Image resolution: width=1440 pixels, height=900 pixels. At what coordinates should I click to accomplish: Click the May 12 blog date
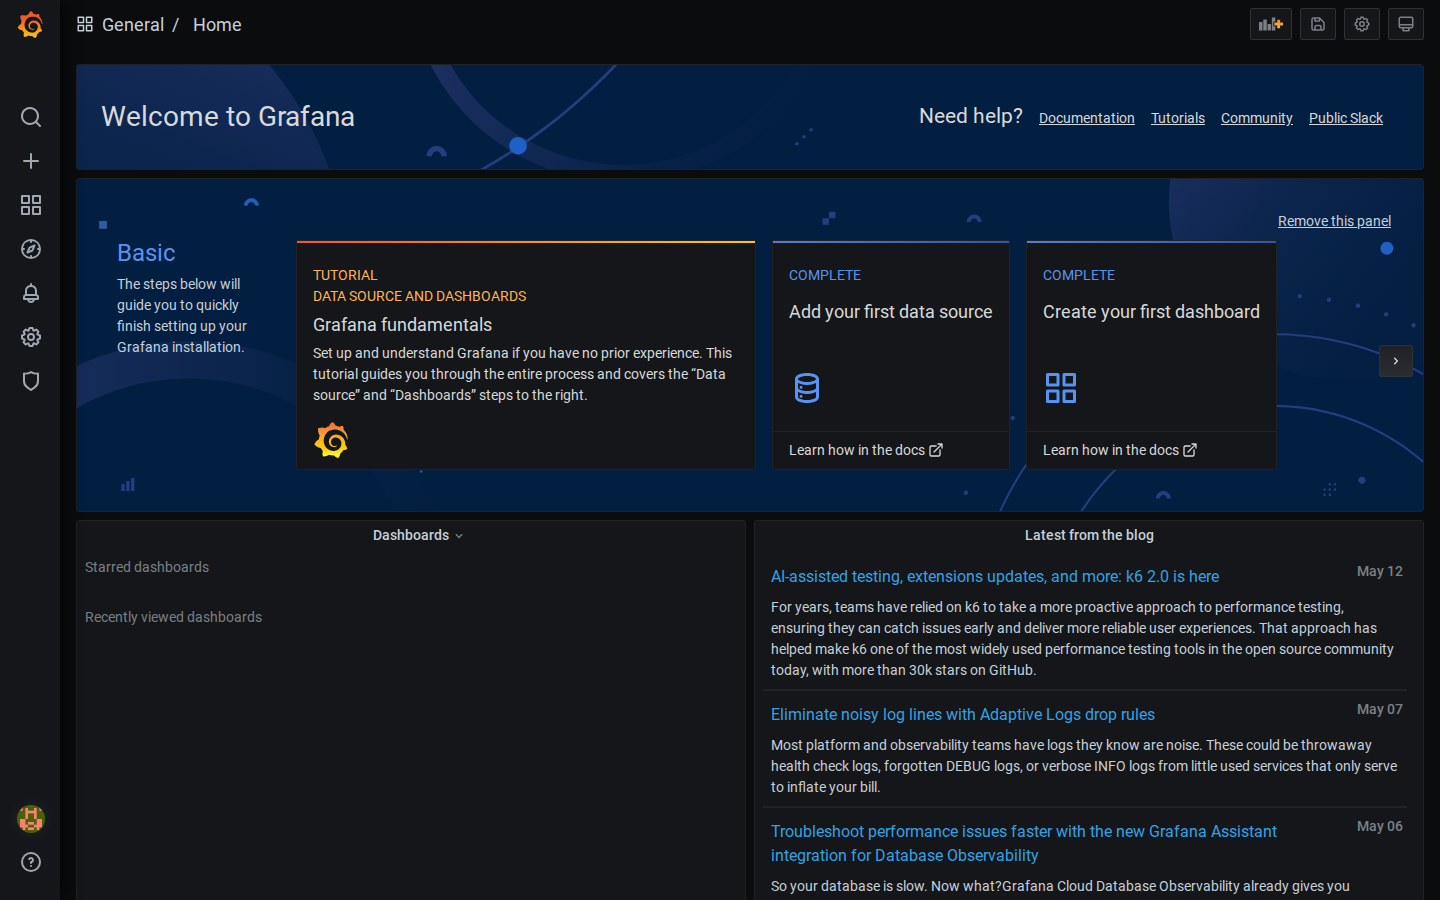pos(1380,571)
